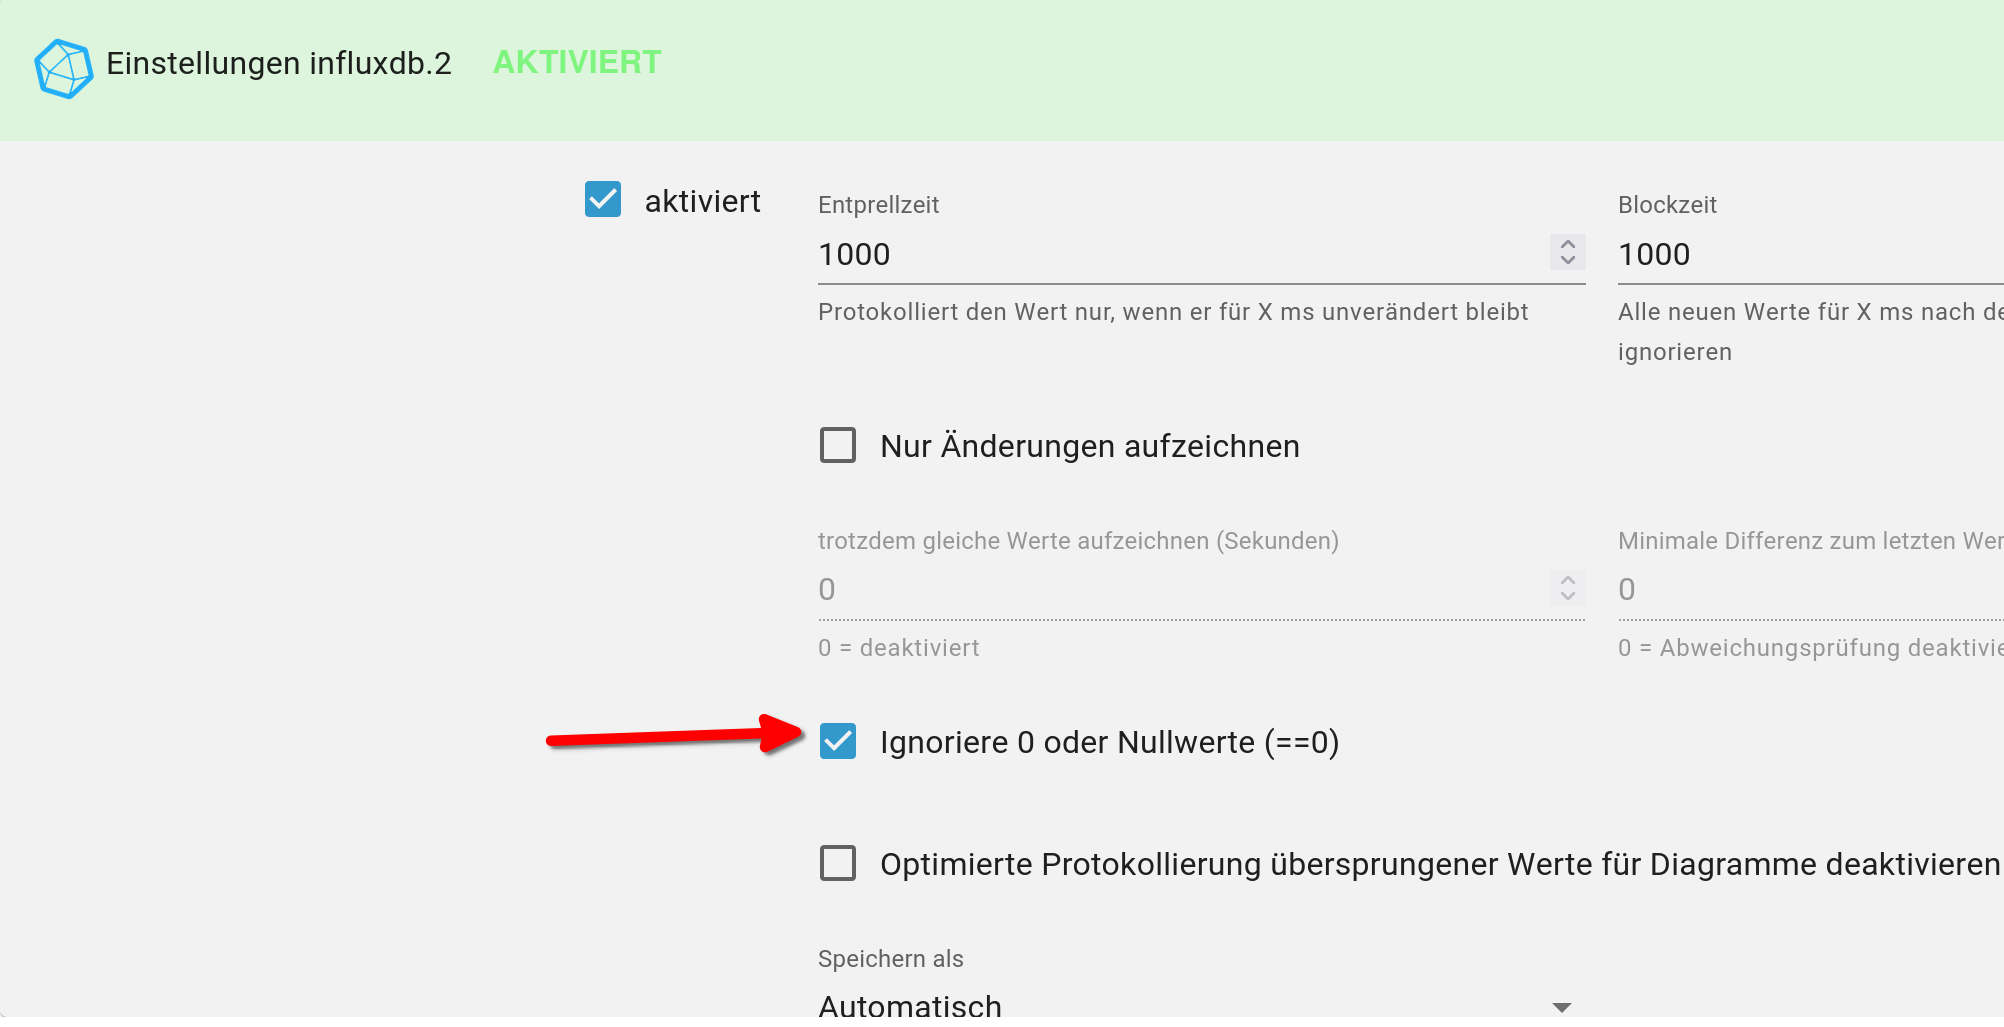
Task: Enable 'Nur Änderungen aufzeichnen' checkbox
Action: 838,445
